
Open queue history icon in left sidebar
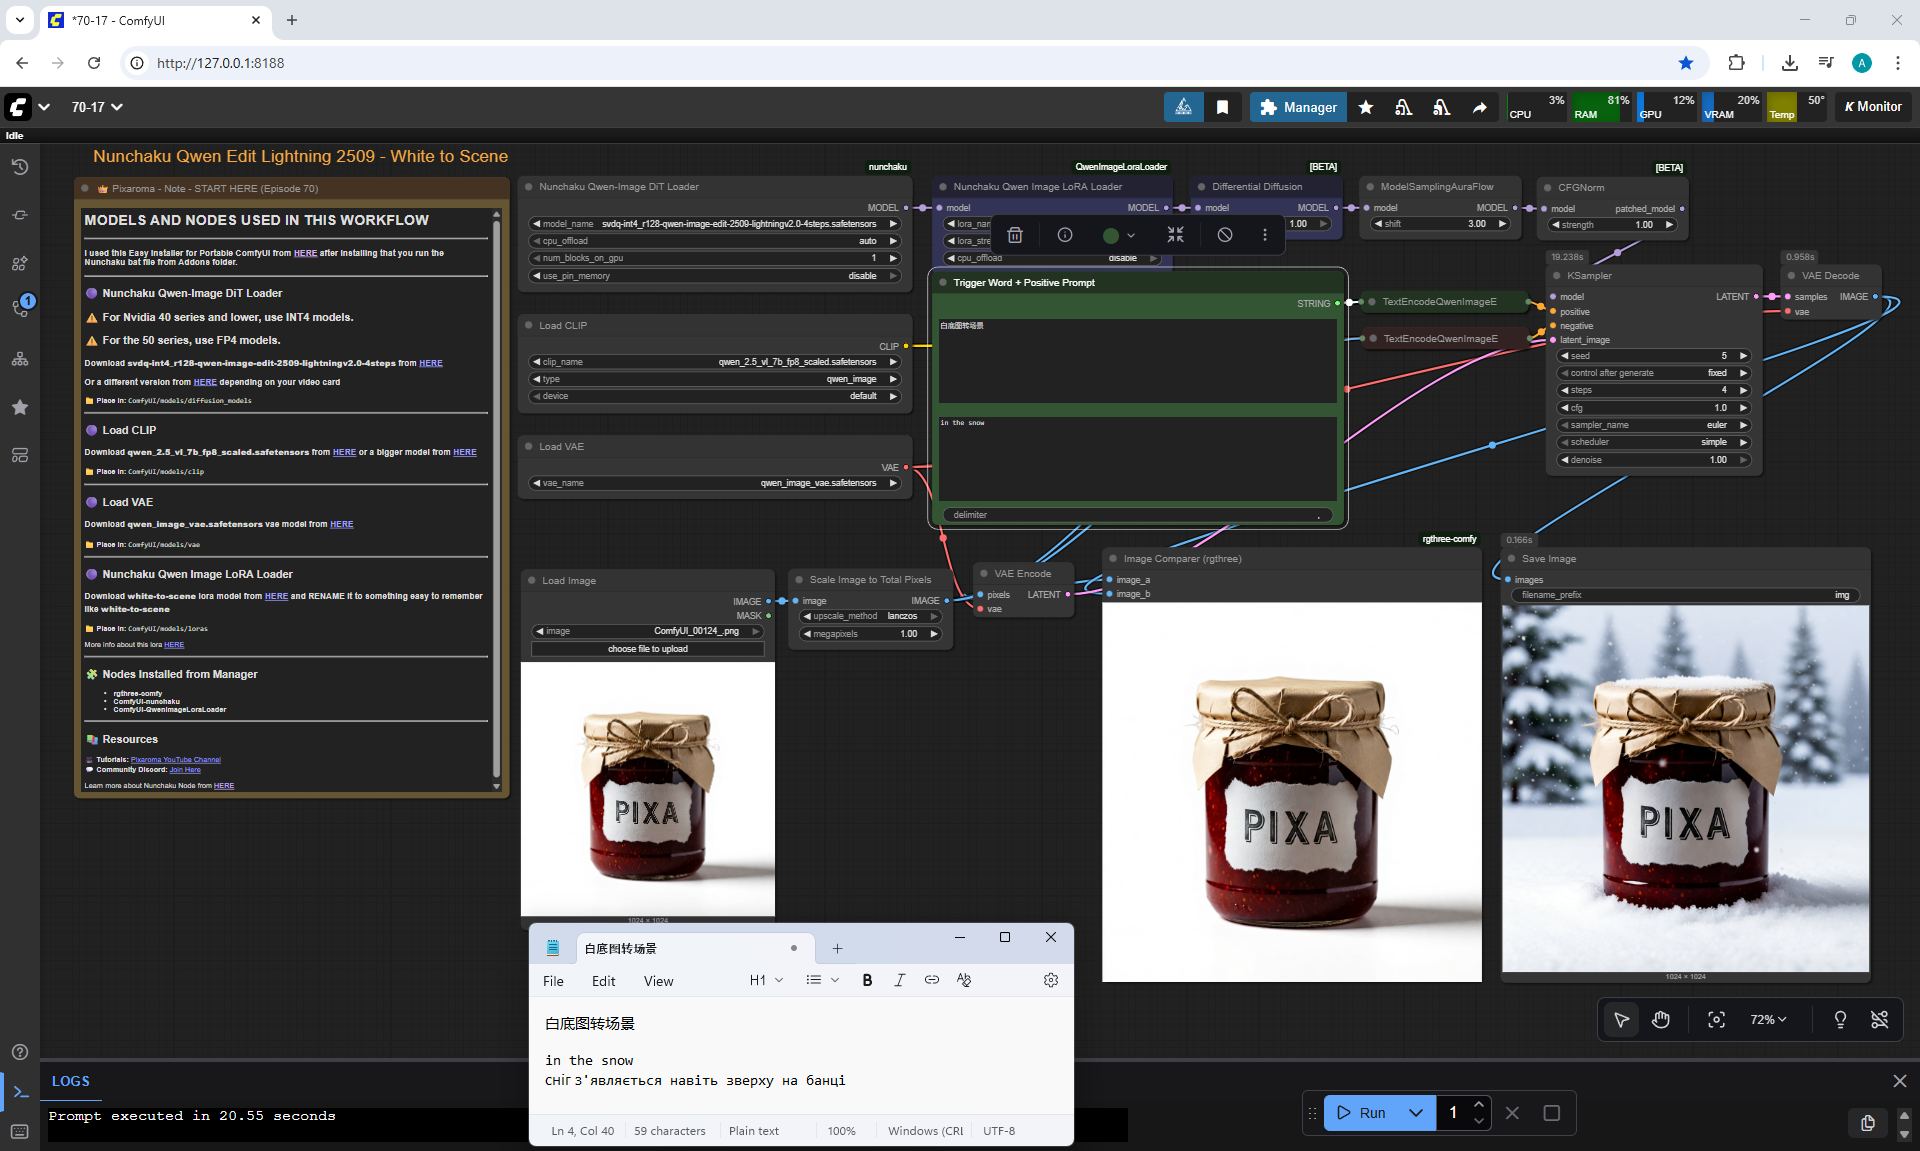[20, 167]
